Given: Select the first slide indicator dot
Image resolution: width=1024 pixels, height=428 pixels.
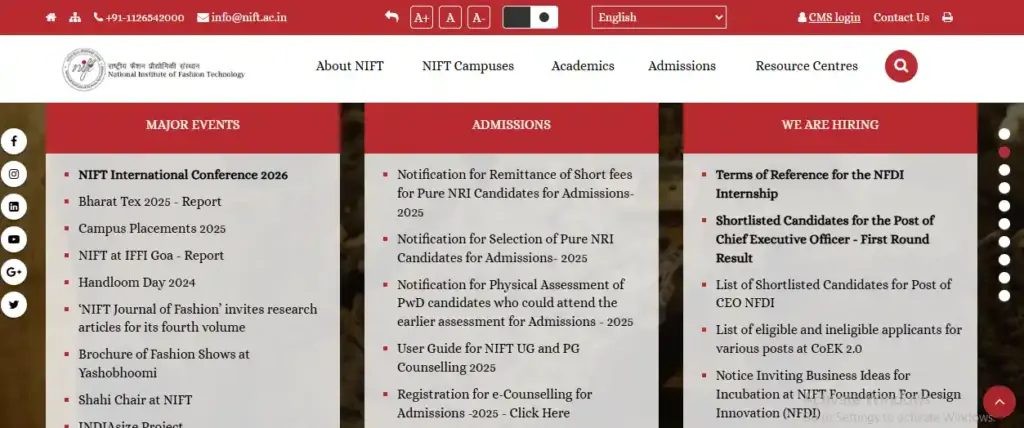Looking at the screenshot, I should pos(1004,134).
